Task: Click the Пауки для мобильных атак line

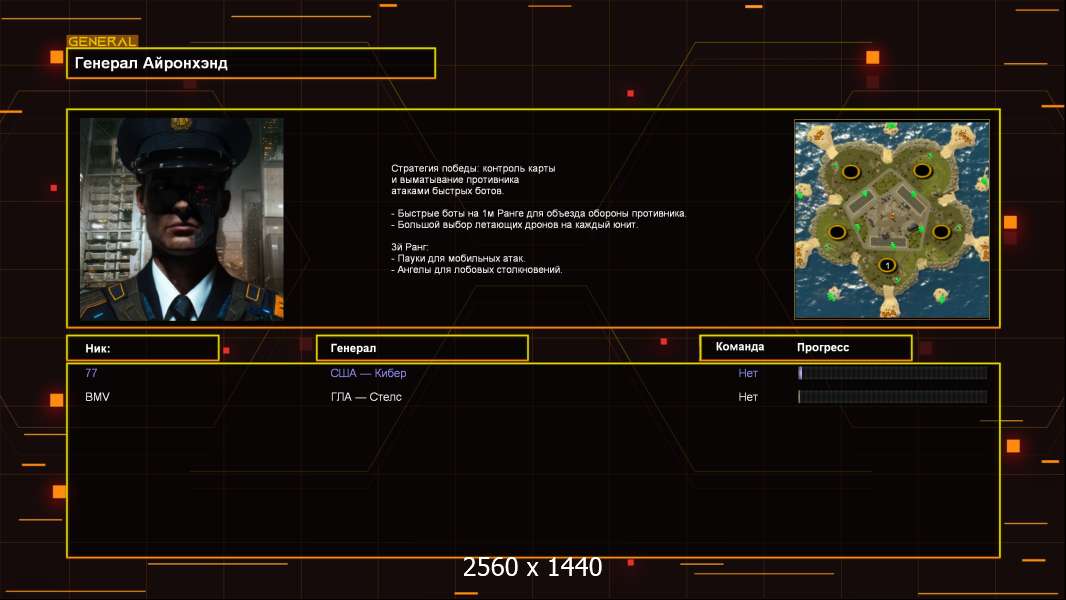Action: [x=458, y=258]
